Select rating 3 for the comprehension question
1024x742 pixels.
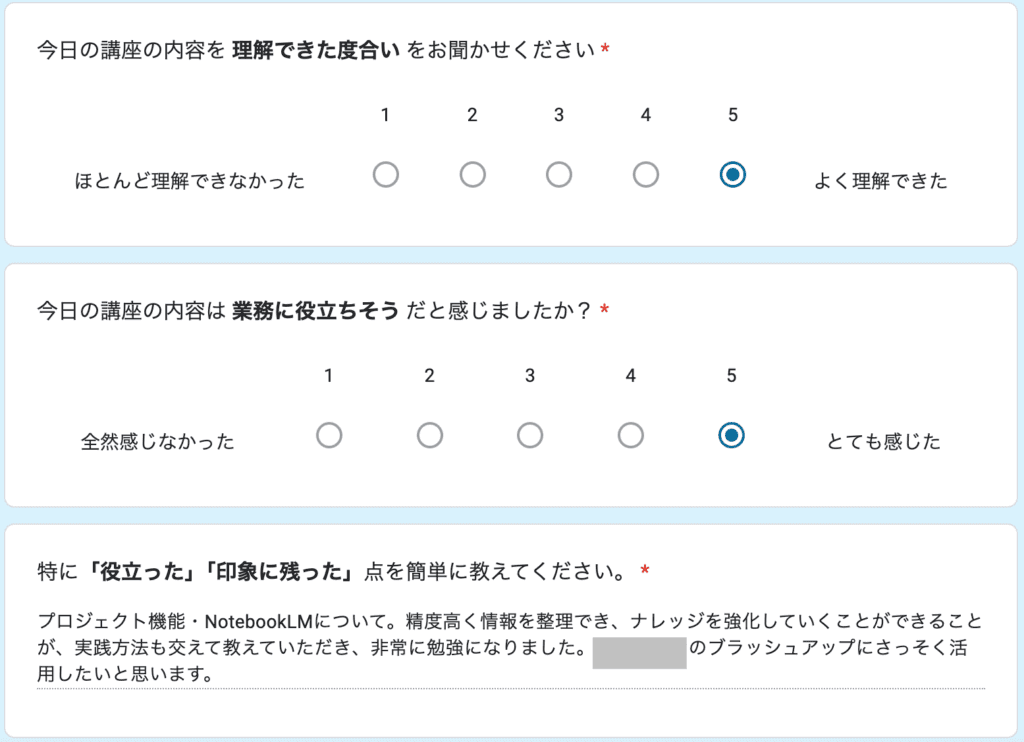559,174
